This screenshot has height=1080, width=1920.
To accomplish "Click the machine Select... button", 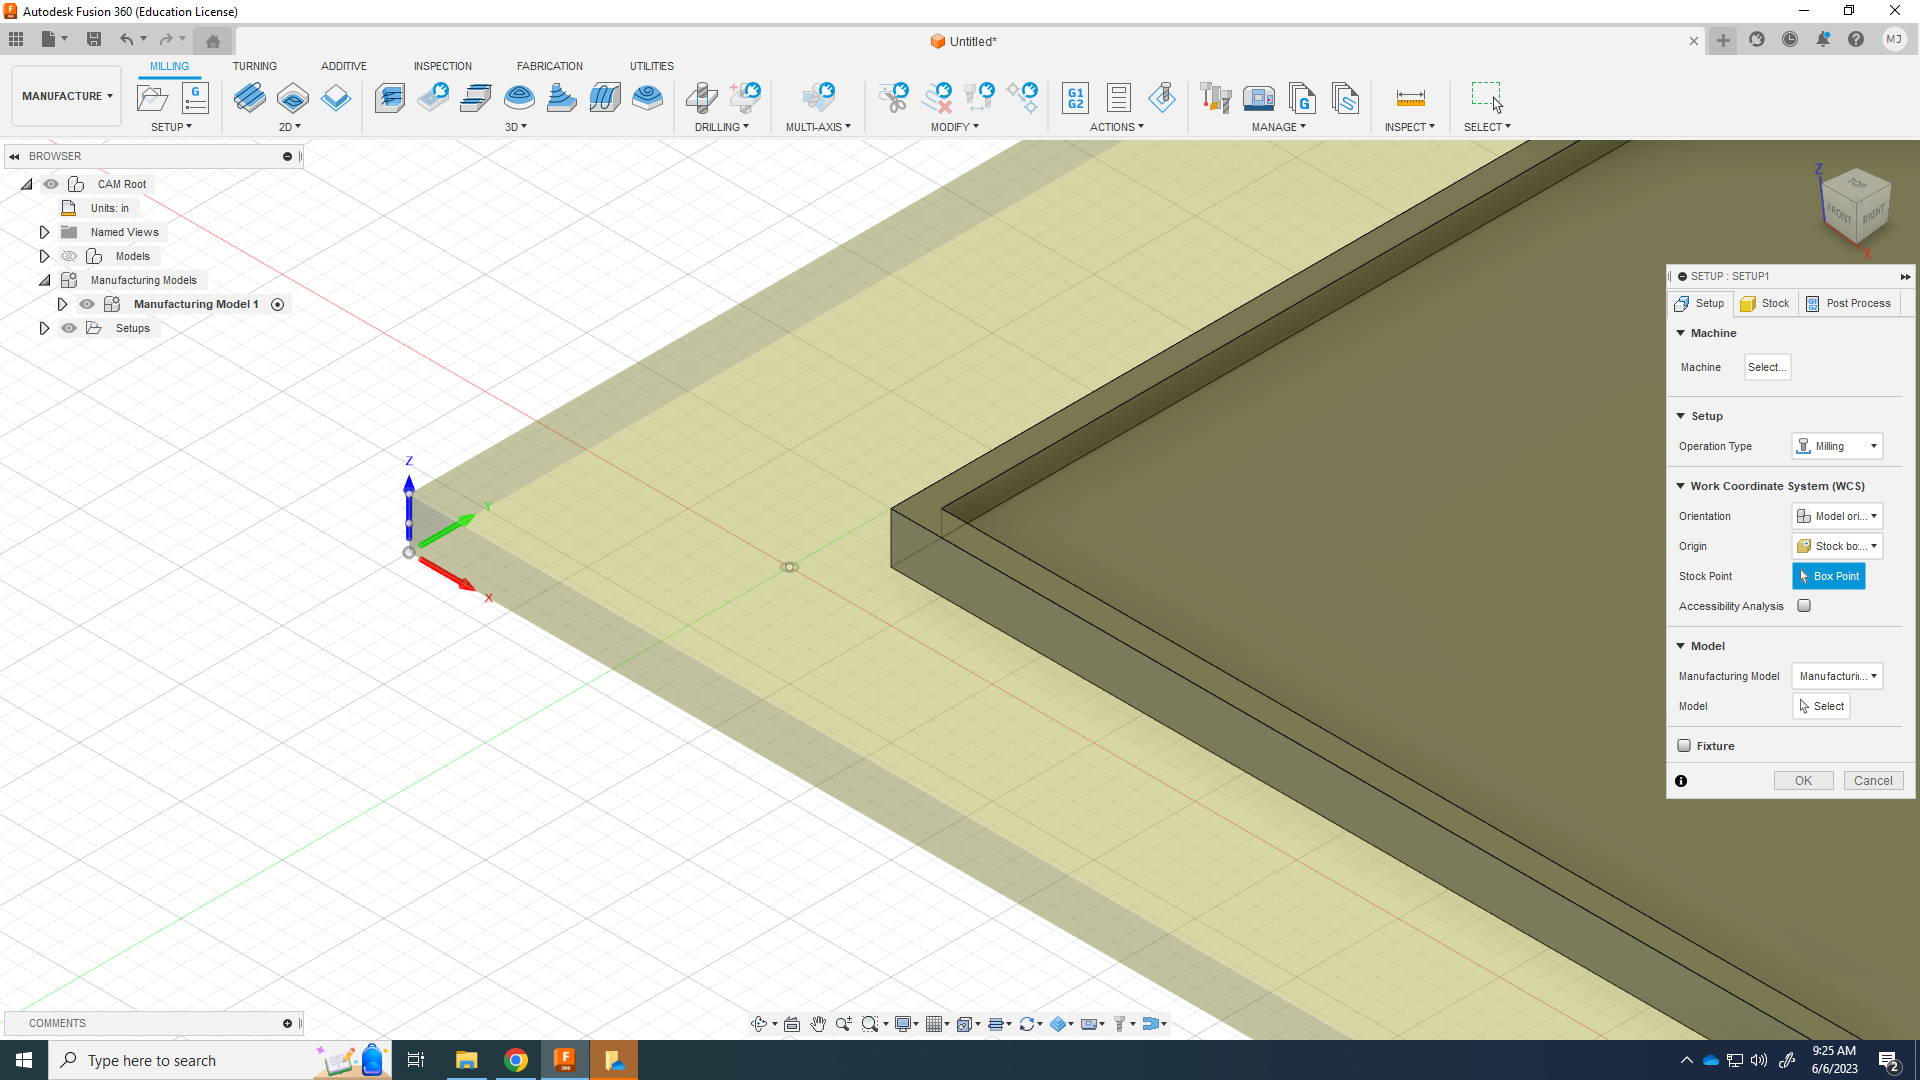I will click(x=1766, y=367).
